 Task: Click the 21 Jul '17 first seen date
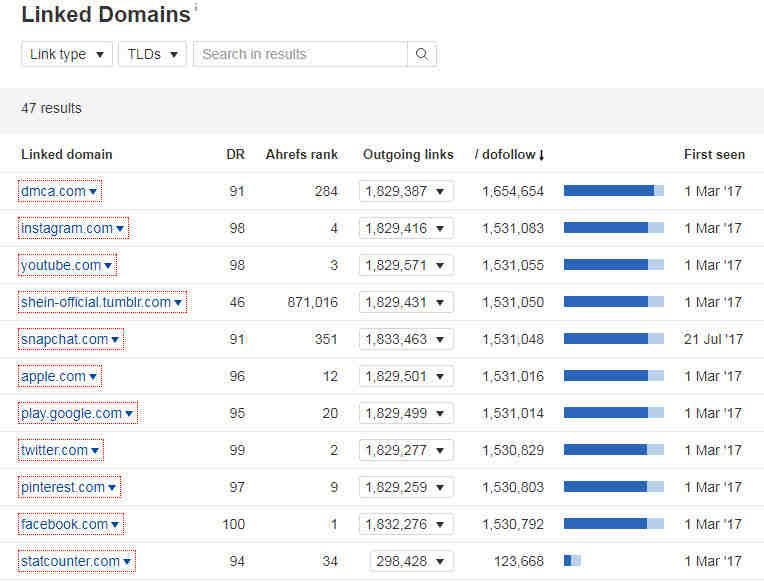(x=713, y=339)
